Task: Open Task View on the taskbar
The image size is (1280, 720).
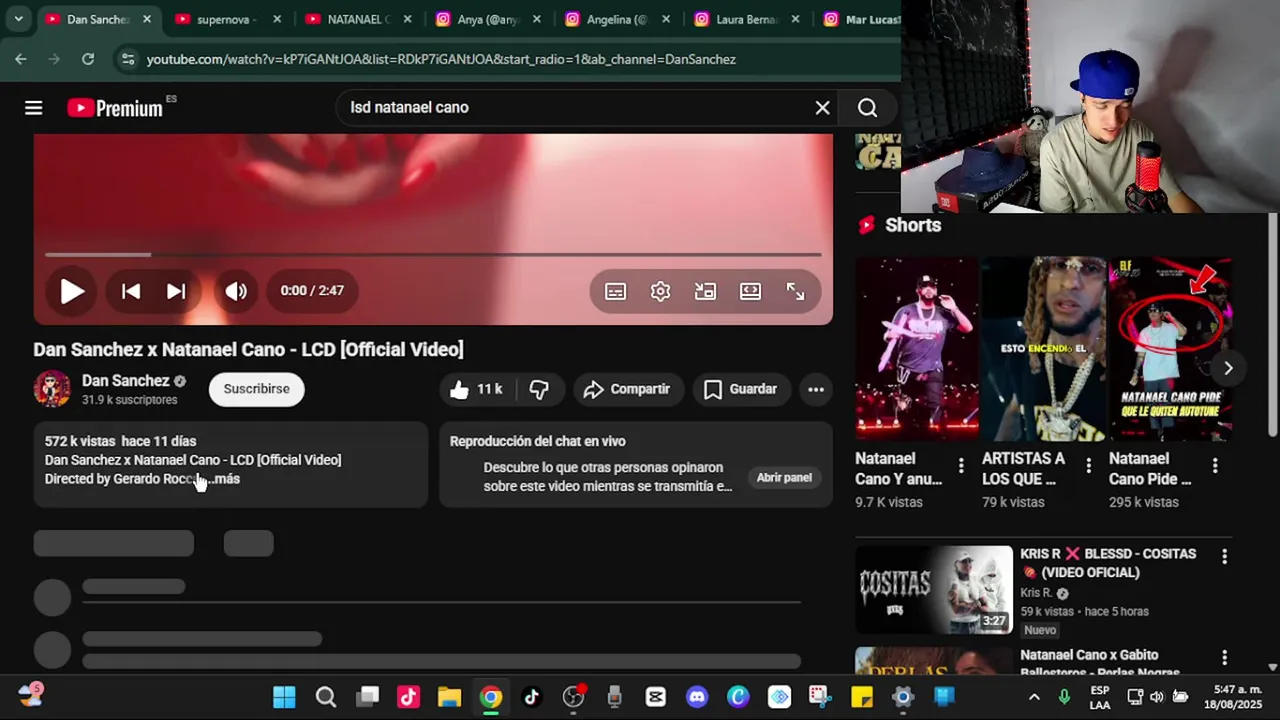Action: [x=368, y=697]
